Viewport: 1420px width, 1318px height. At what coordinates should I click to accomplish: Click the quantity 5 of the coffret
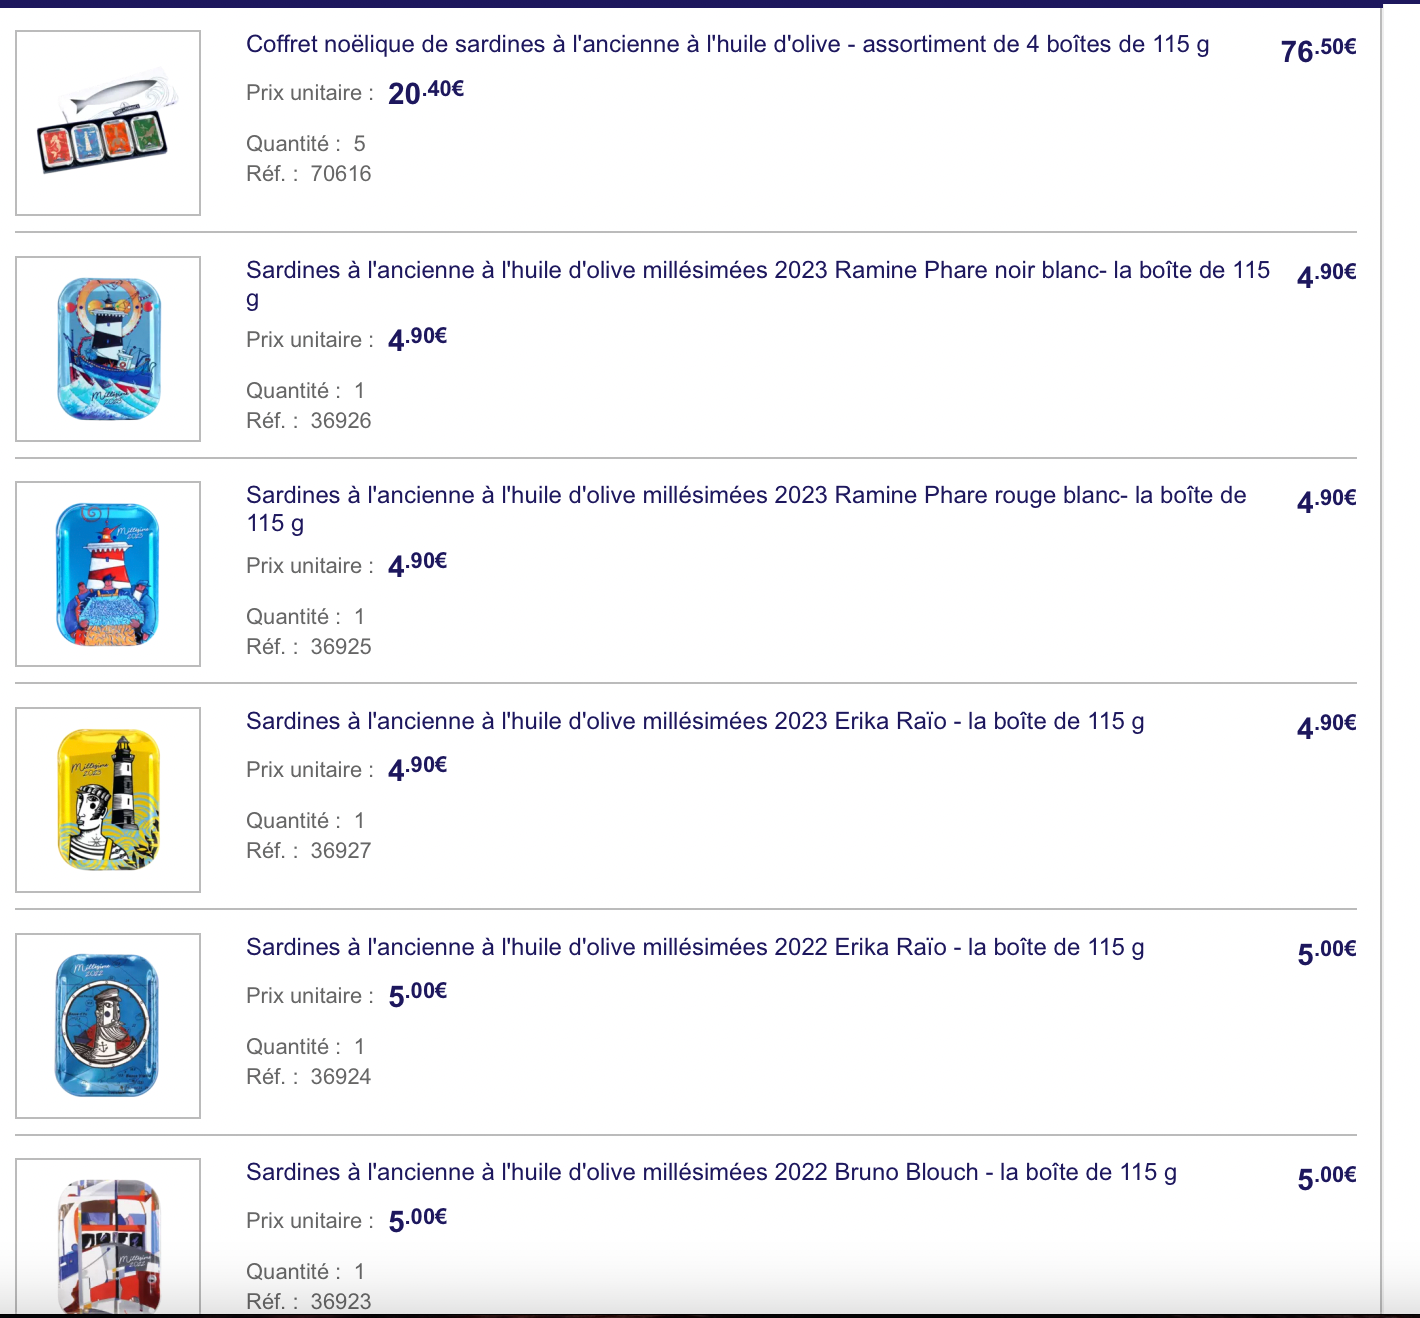(359, 144)
